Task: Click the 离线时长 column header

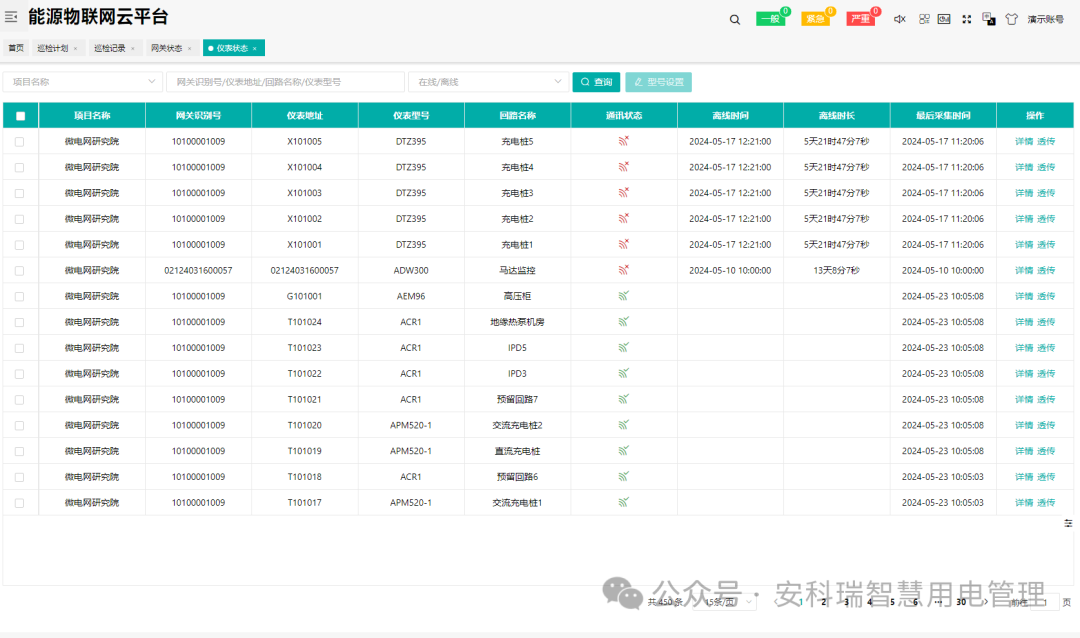Action: pyautogui.click(x=836, y=115)
